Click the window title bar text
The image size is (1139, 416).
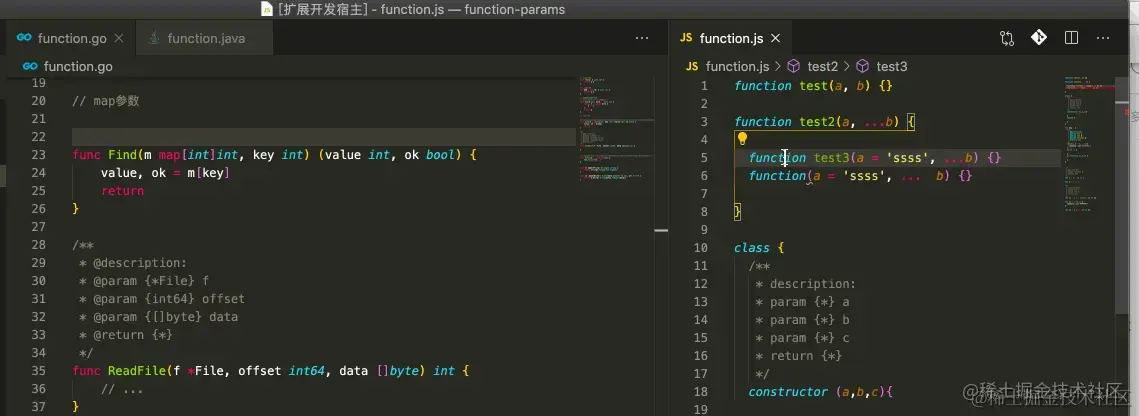click(421, 9)
